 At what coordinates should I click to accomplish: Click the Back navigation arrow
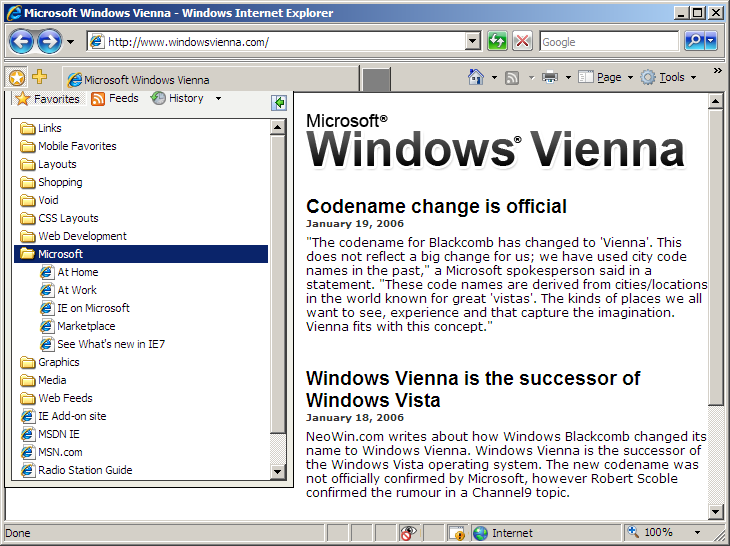tap(21, 42)
